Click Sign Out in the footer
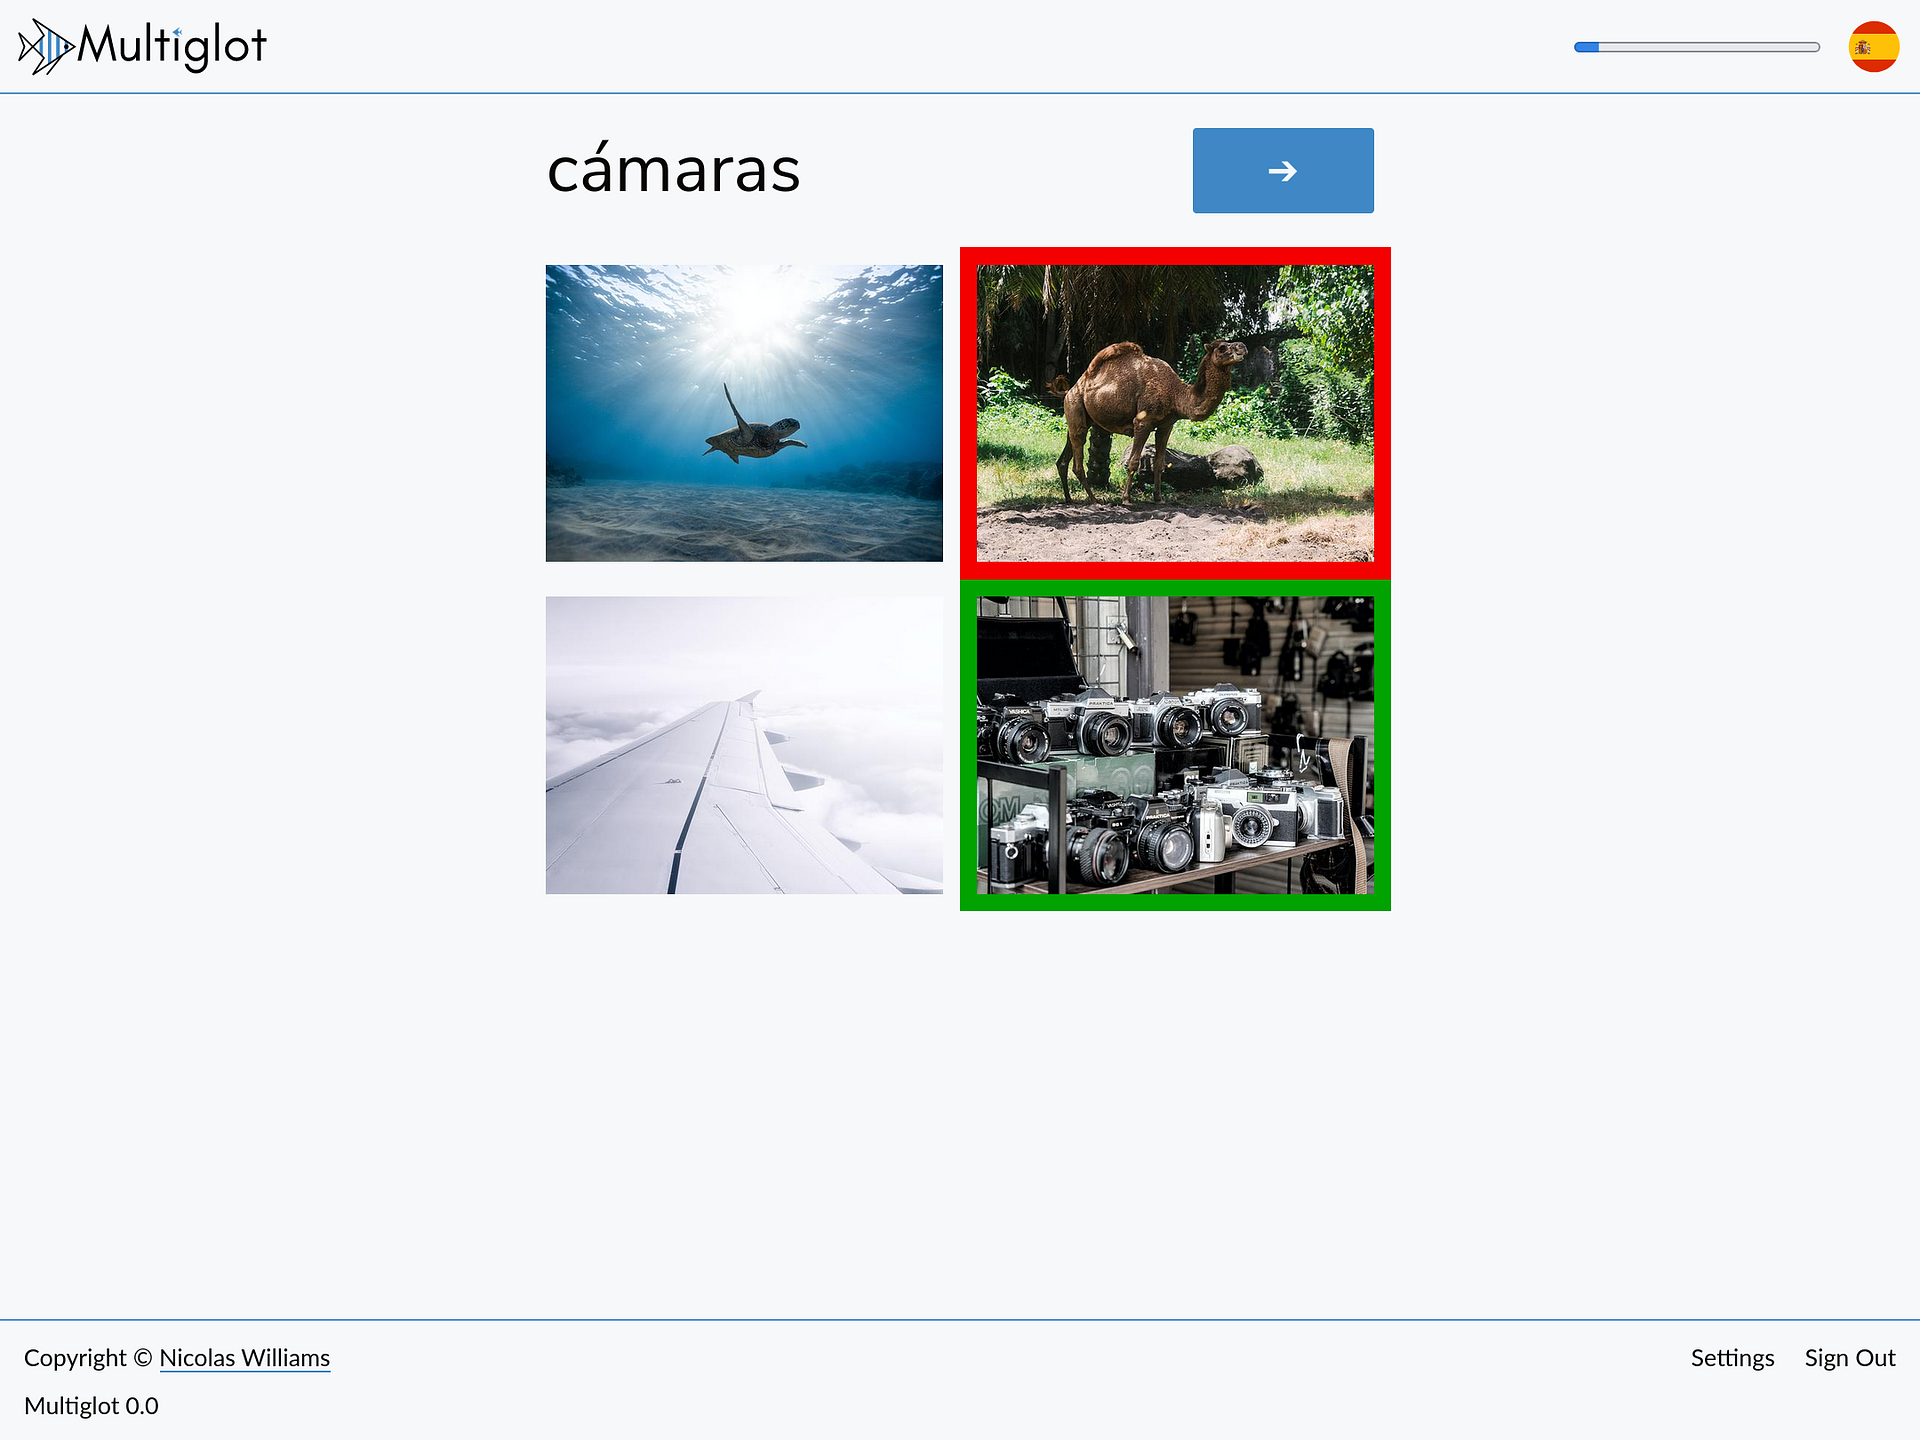This screenshot has height=1440, width=1920. pyautogui.click(x=1850, y=1358)
